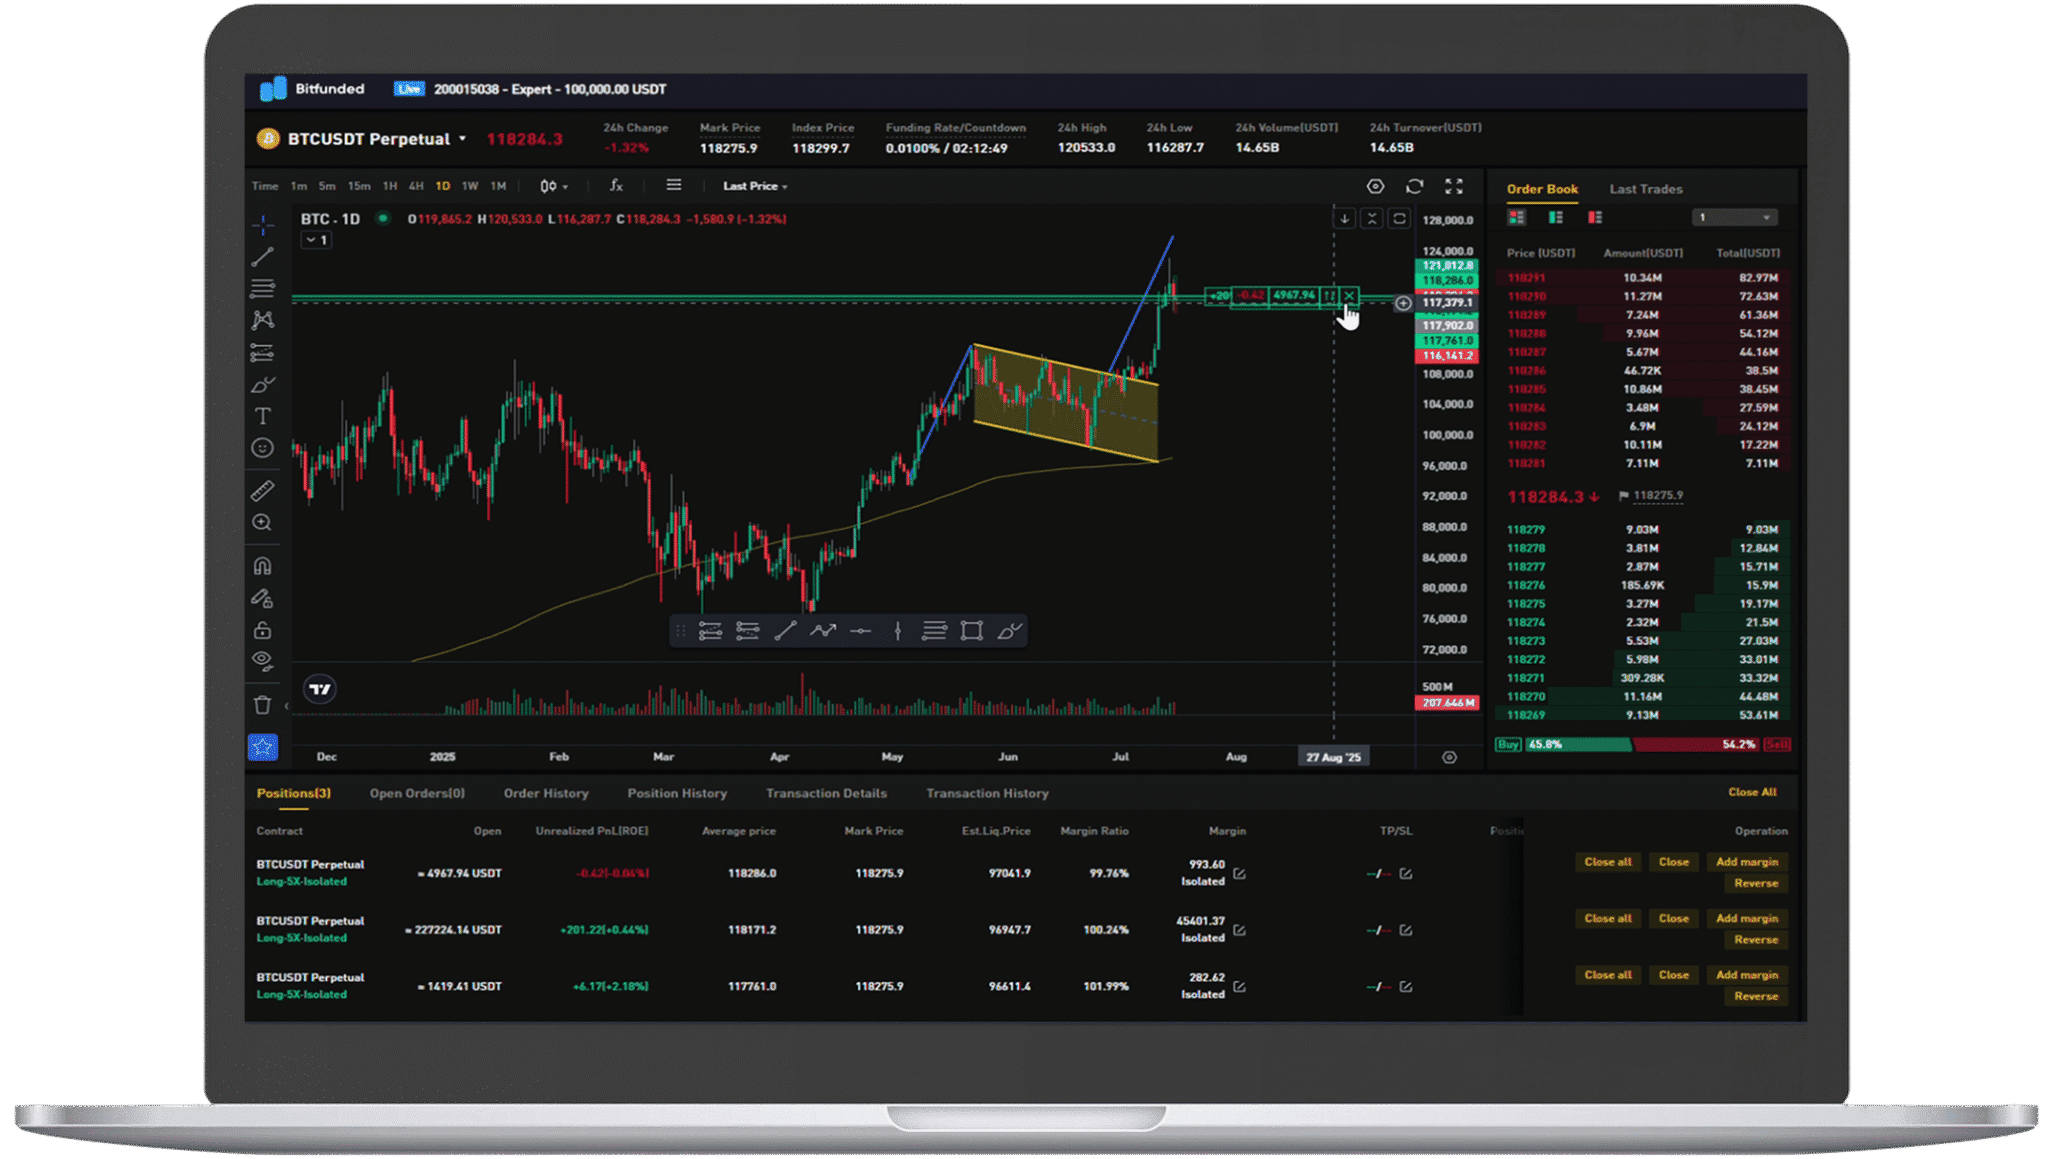The image size is (2048, 1159).
Task: Open the BTCUSDT Perpetual symbol dropdown
Action: point(462,139)
